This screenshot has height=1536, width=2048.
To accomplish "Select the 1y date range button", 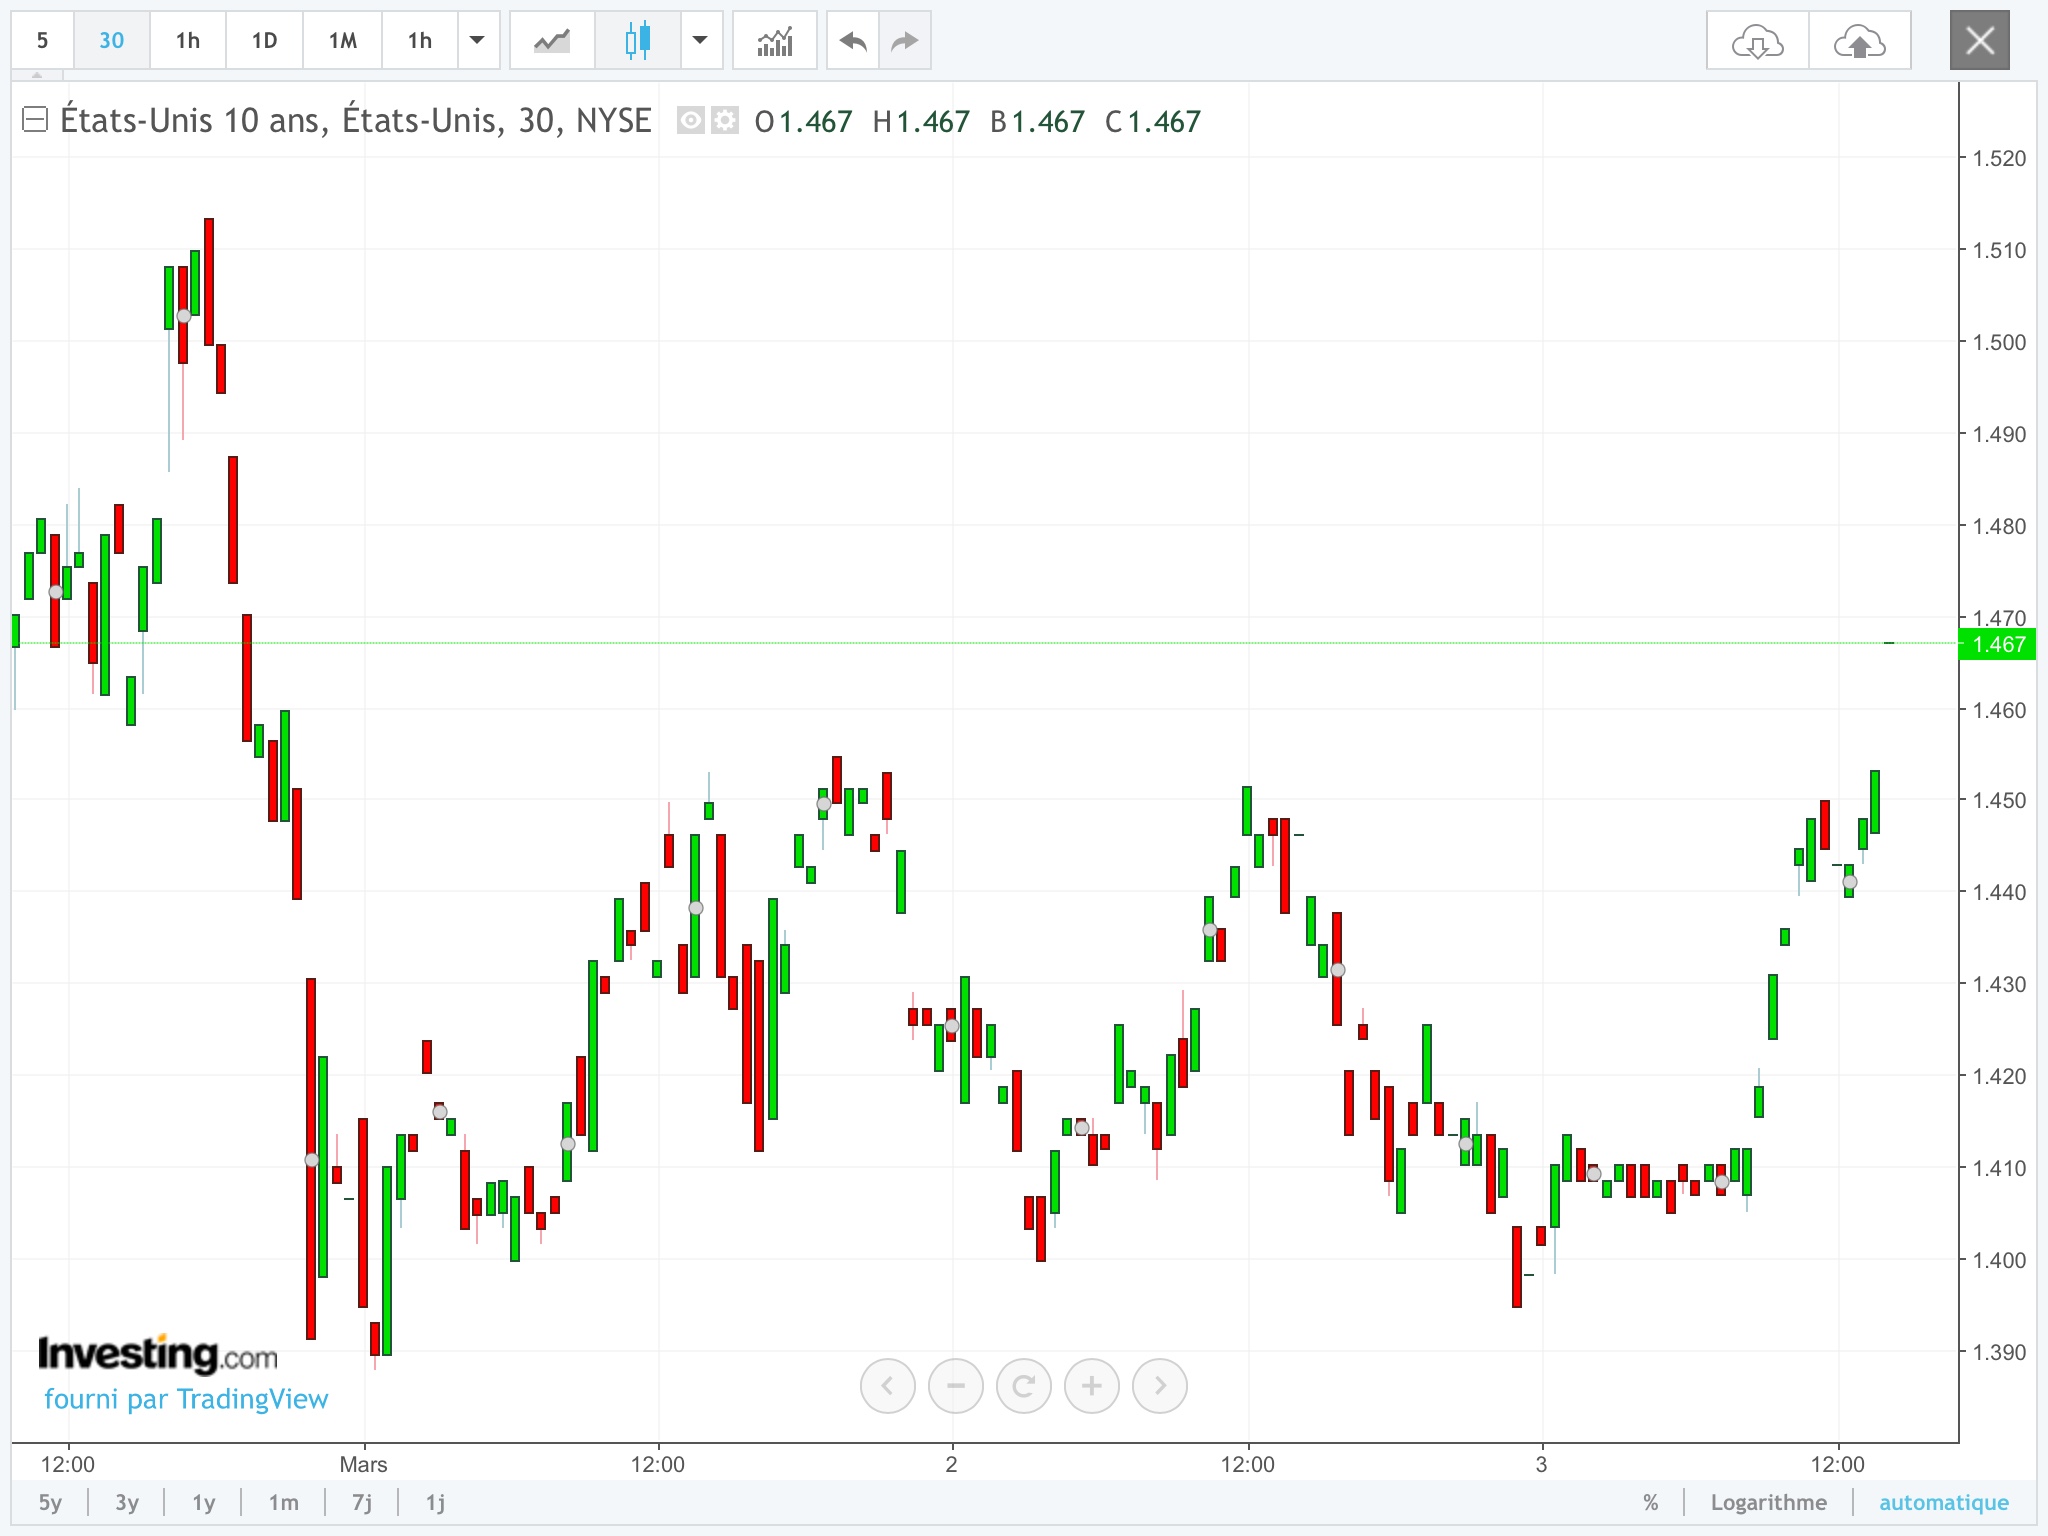I will click(204, 1502).
